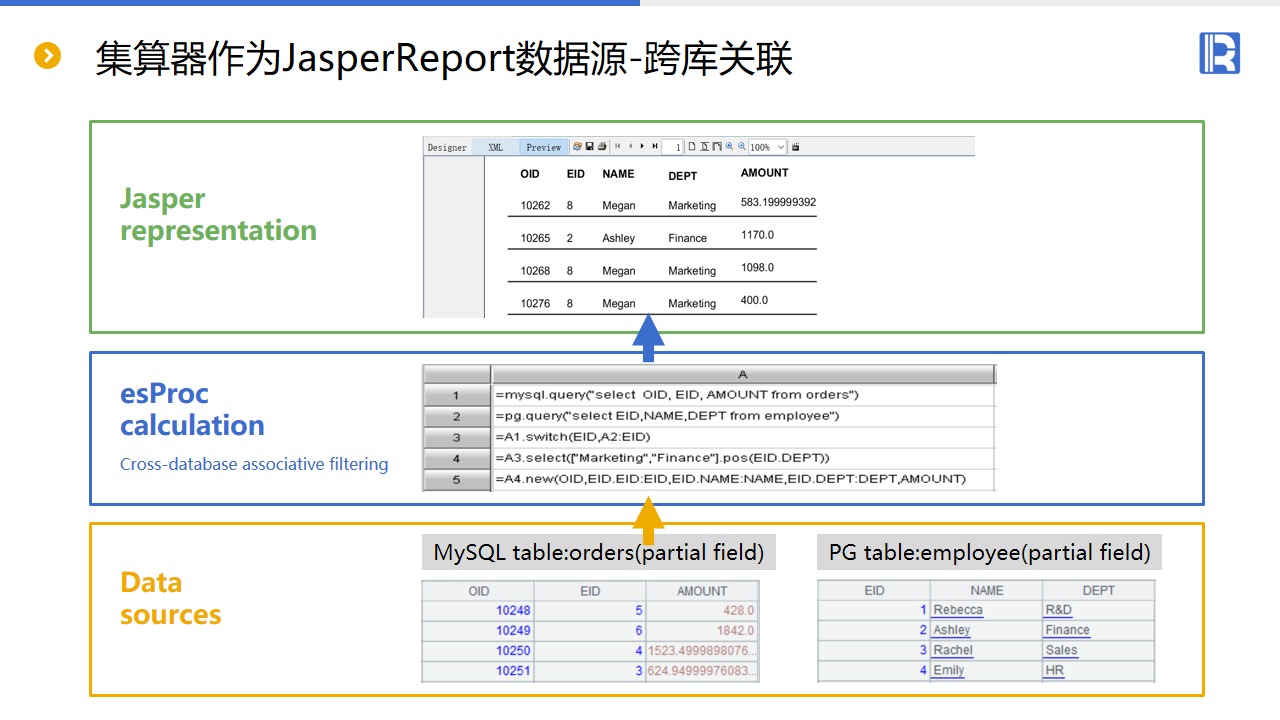Select row header 3 in esProc grid

457,437
